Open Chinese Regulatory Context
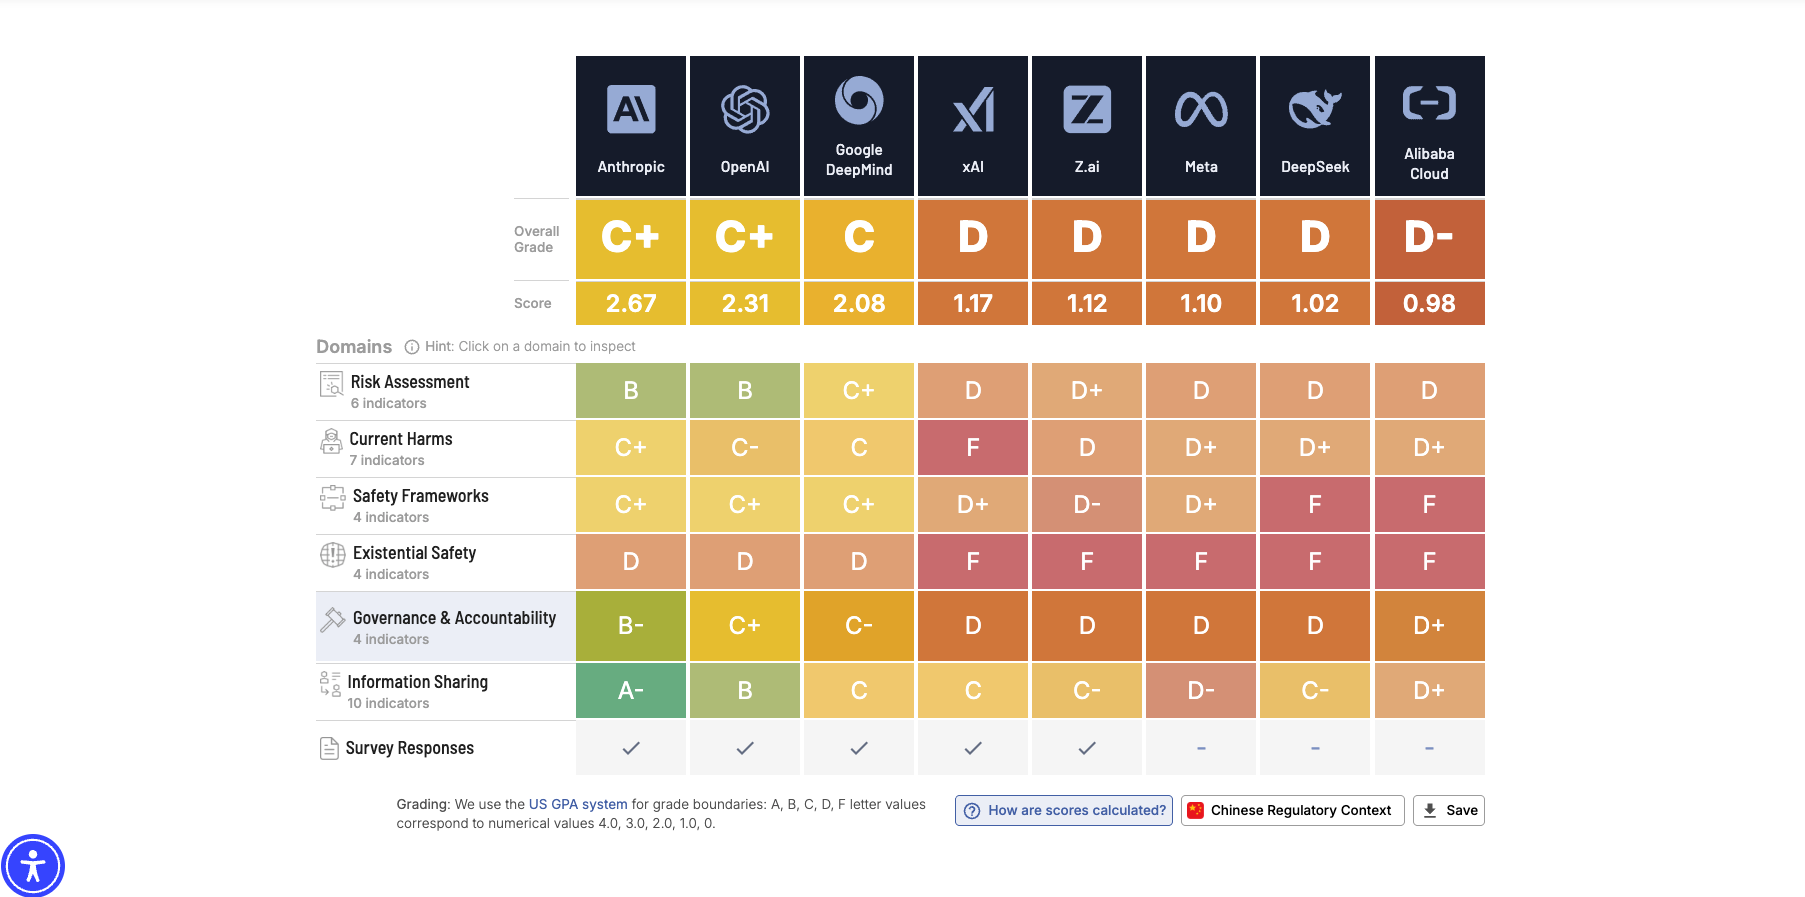The image size is (1805, 897). pos(1291,810)
